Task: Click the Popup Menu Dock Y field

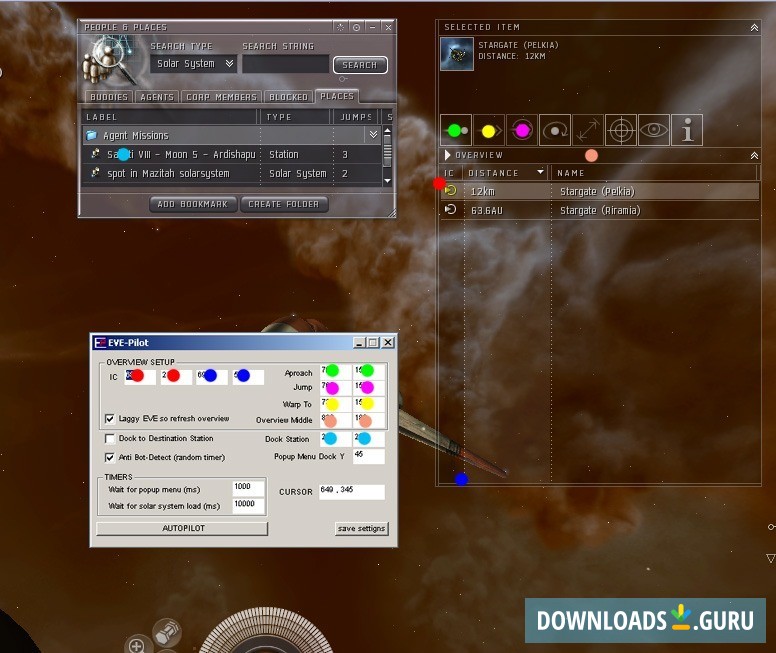Action: (x=369, y=456)
